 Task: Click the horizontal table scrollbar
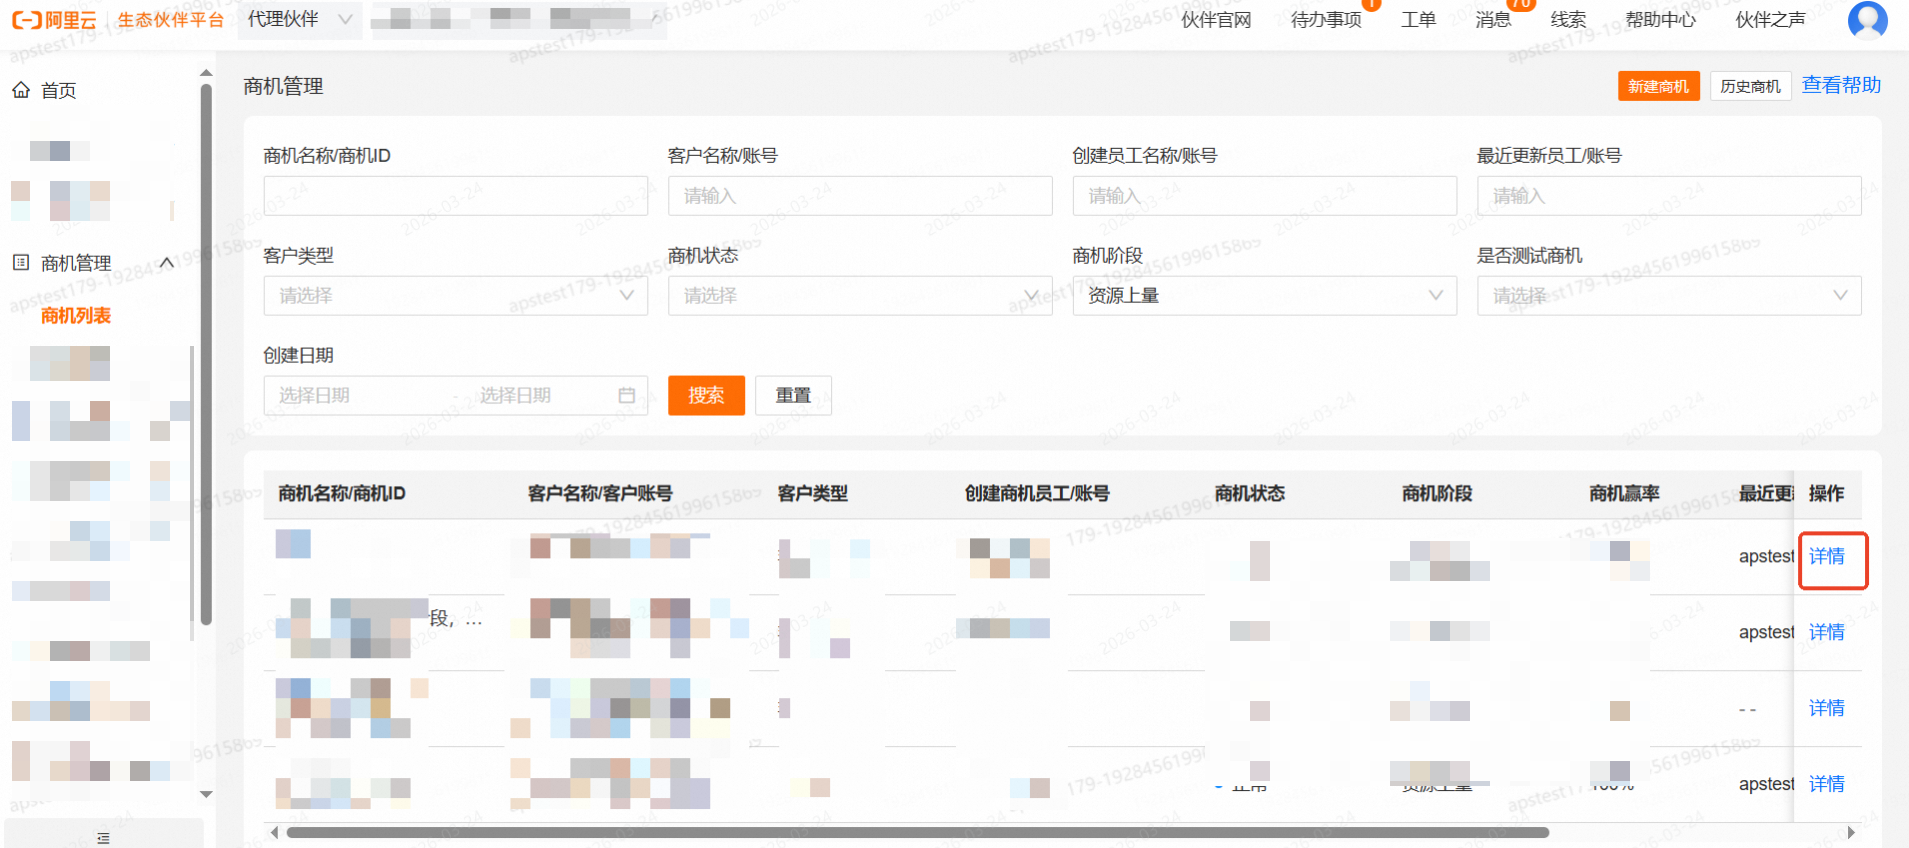[x=917, y=832]
